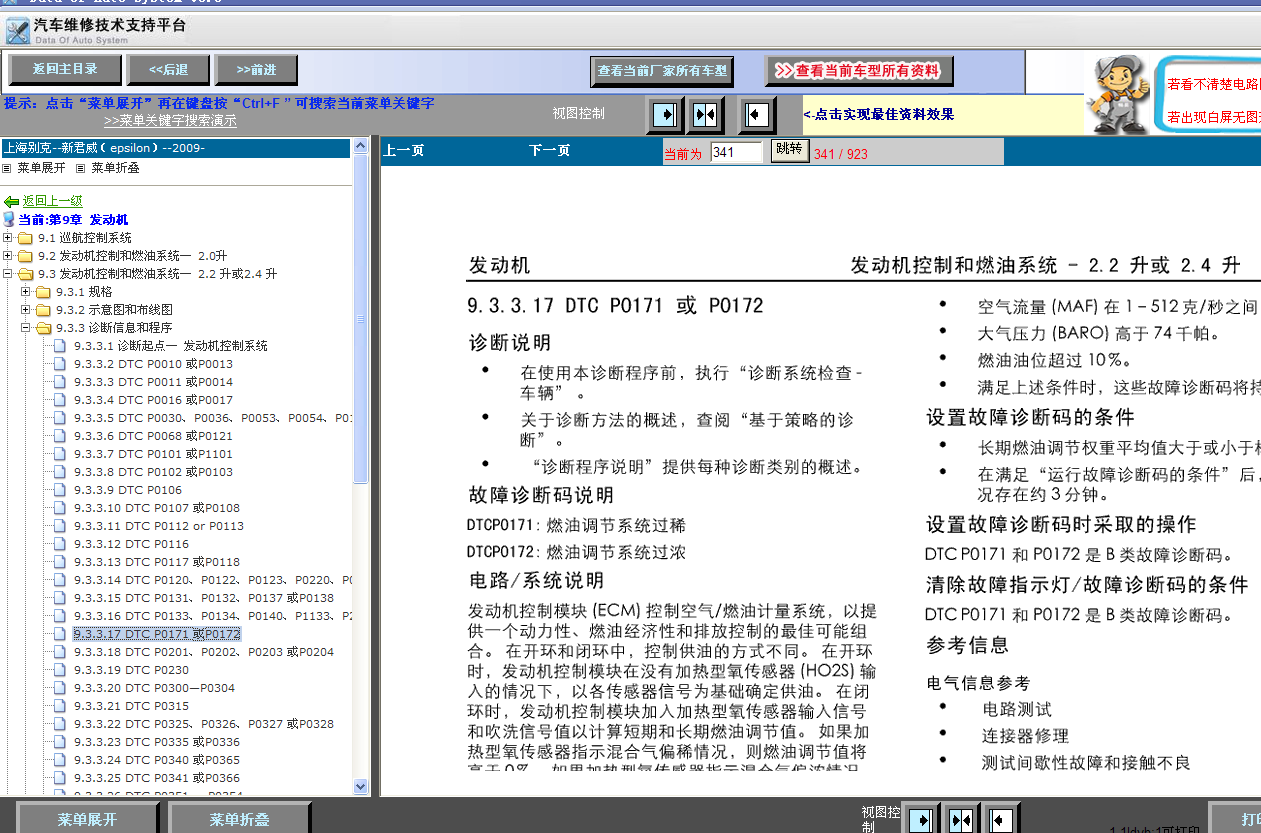This screenshot has height=833, width=1261.
Task: Open 9.3.3.23 DTC P0335 或P0336
Action: point(157,742)
